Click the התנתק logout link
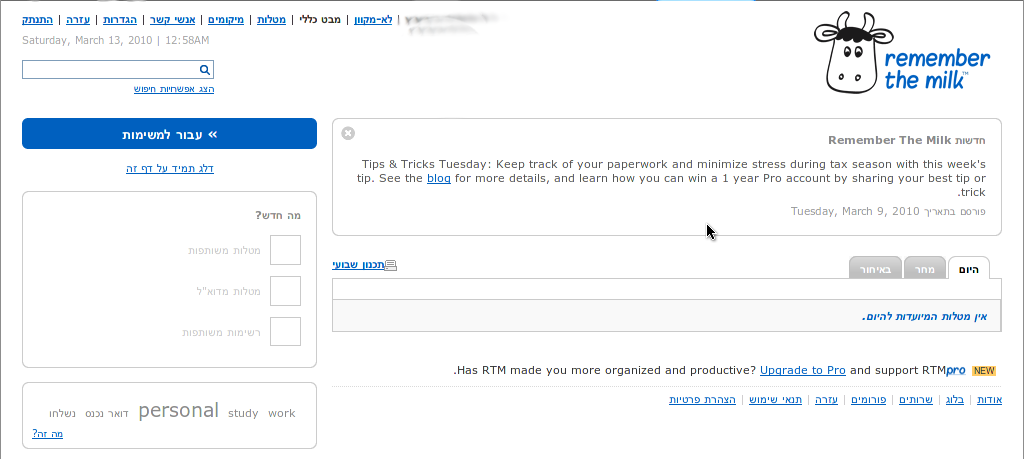The image size is (1024, 459). coord(38,20)
